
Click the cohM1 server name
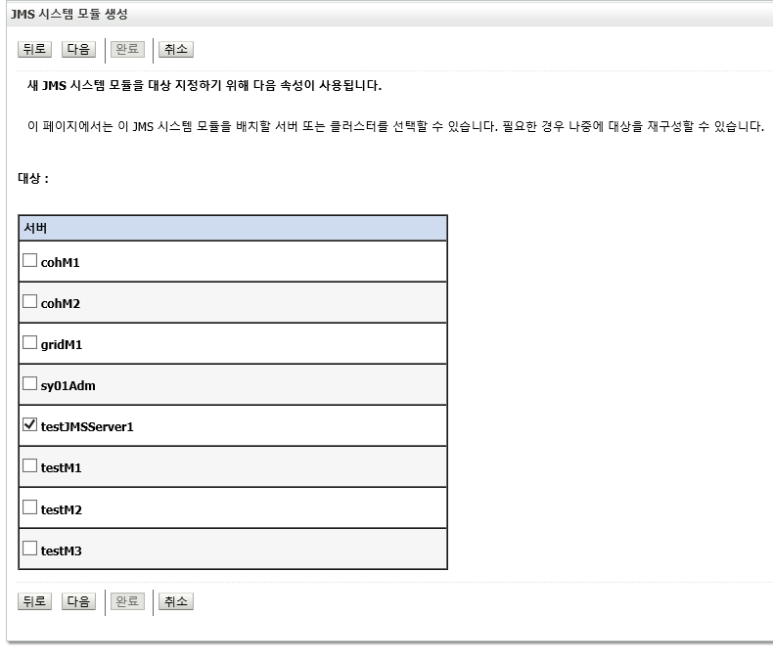[x=60, y=263]
